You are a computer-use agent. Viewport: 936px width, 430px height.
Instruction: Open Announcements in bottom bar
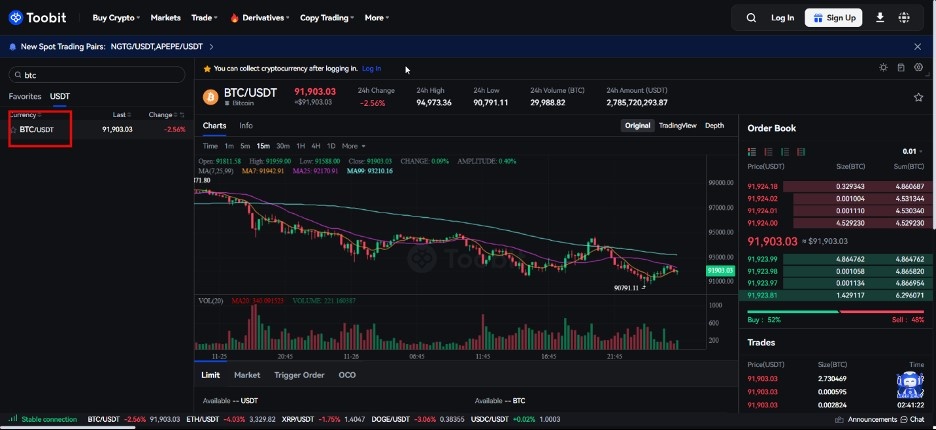867,419
